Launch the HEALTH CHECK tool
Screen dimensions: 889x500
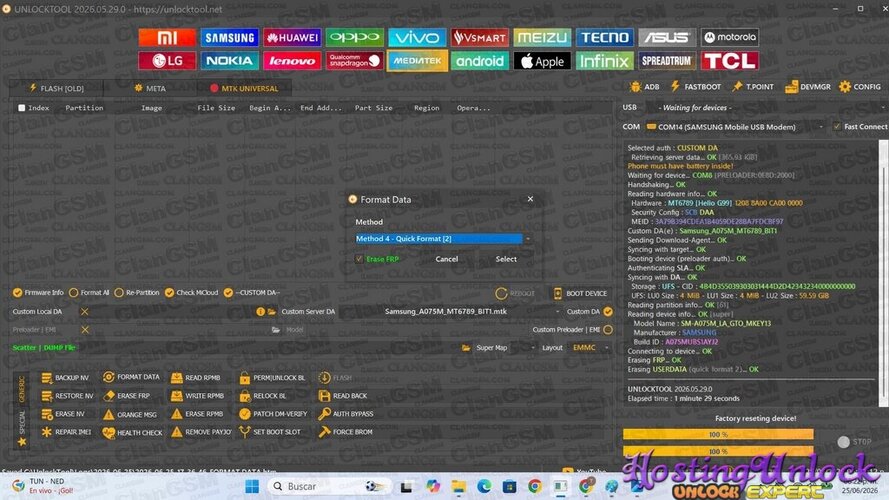pyautogui.click(x=132, y=433)
